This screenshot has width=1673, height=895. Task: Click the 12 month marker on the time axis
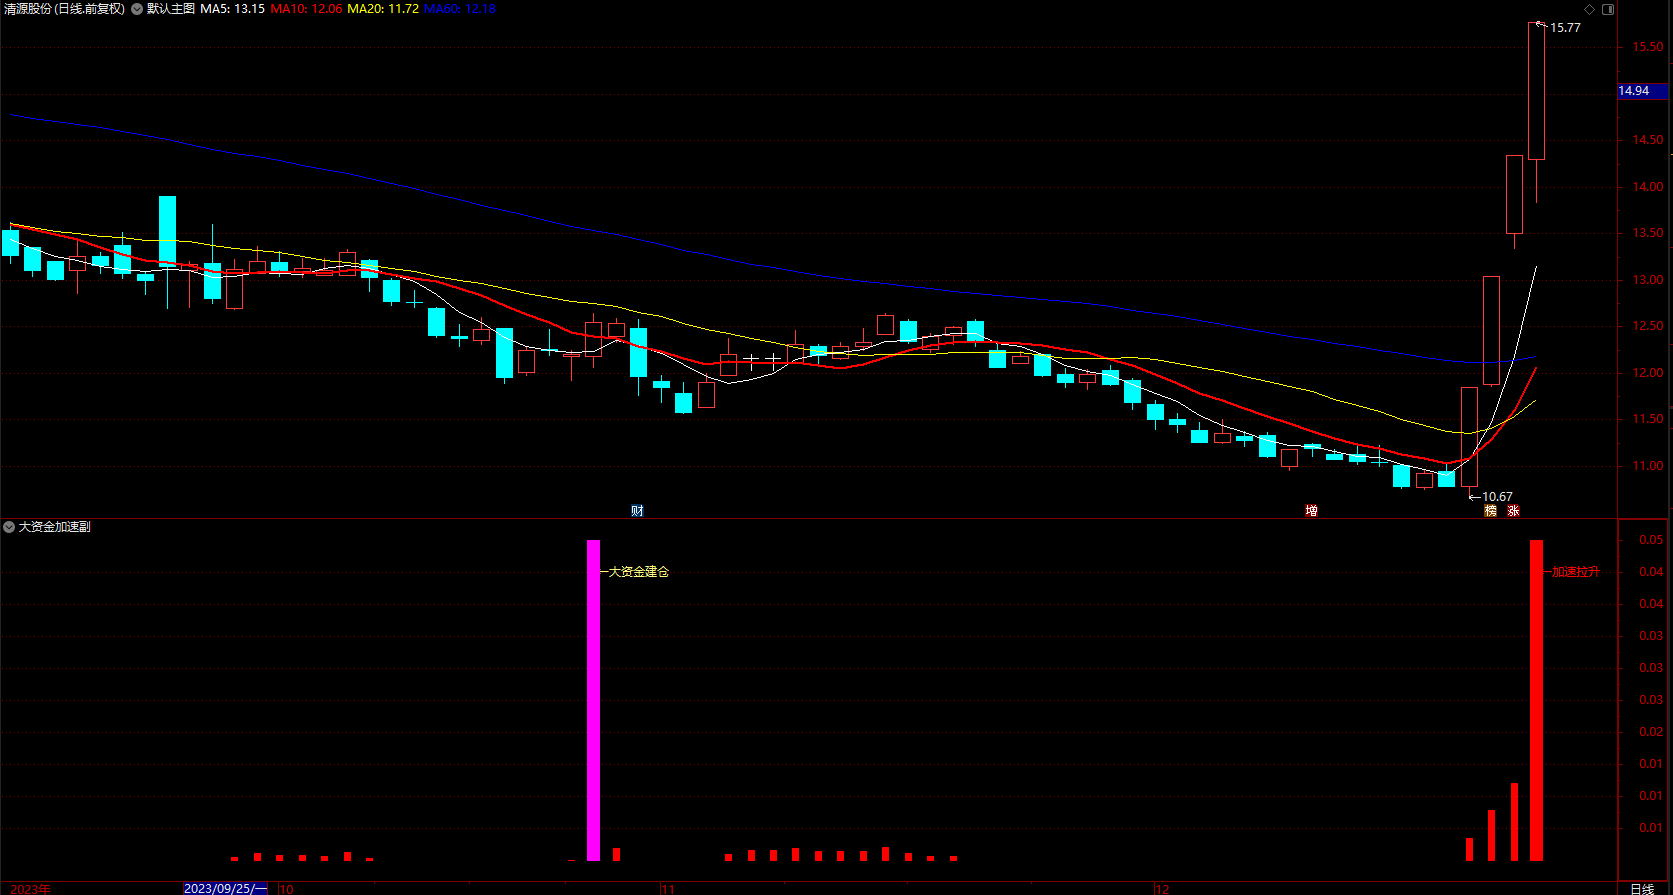[x=1161, y=888]
